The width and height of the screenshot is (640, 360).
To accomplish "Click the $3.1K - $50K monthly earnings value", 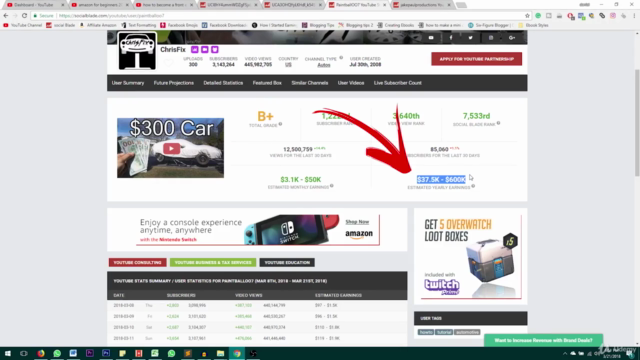I will coord(300,180).
